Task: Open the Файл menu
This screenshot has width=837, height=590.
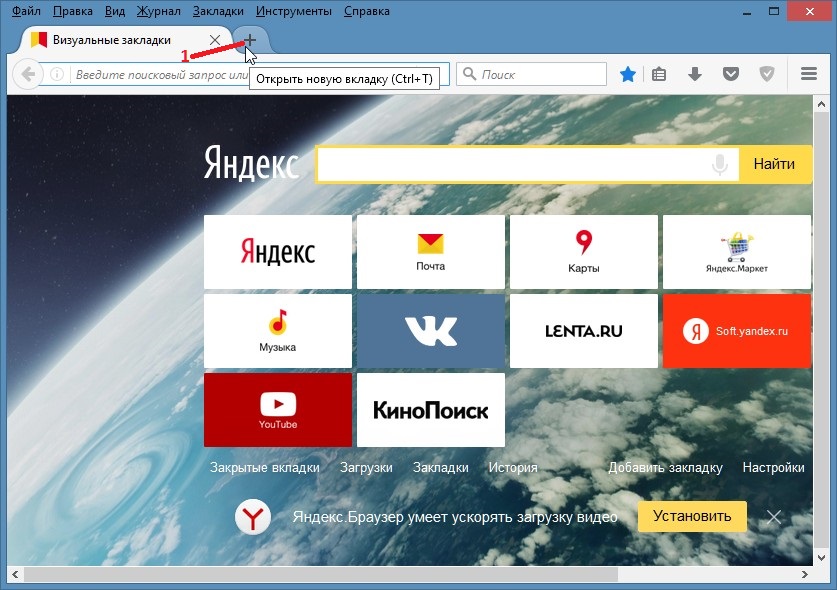Action: pos(26,11)
